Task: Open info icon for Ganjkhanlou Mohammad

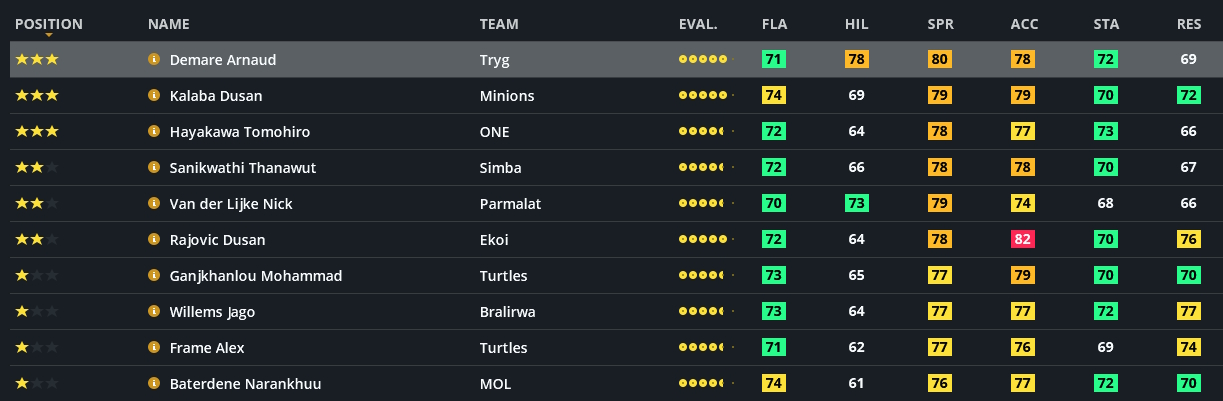Action: pyautogui.click(x=154, y=276)
